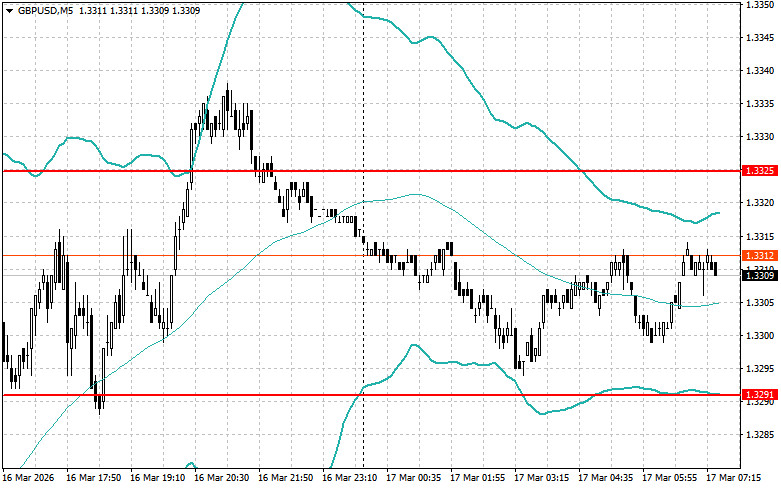Viewport: 781px width, 489px height.
Task: Click the 1.3320 value on the price scale
Action: tap(760, 203)
